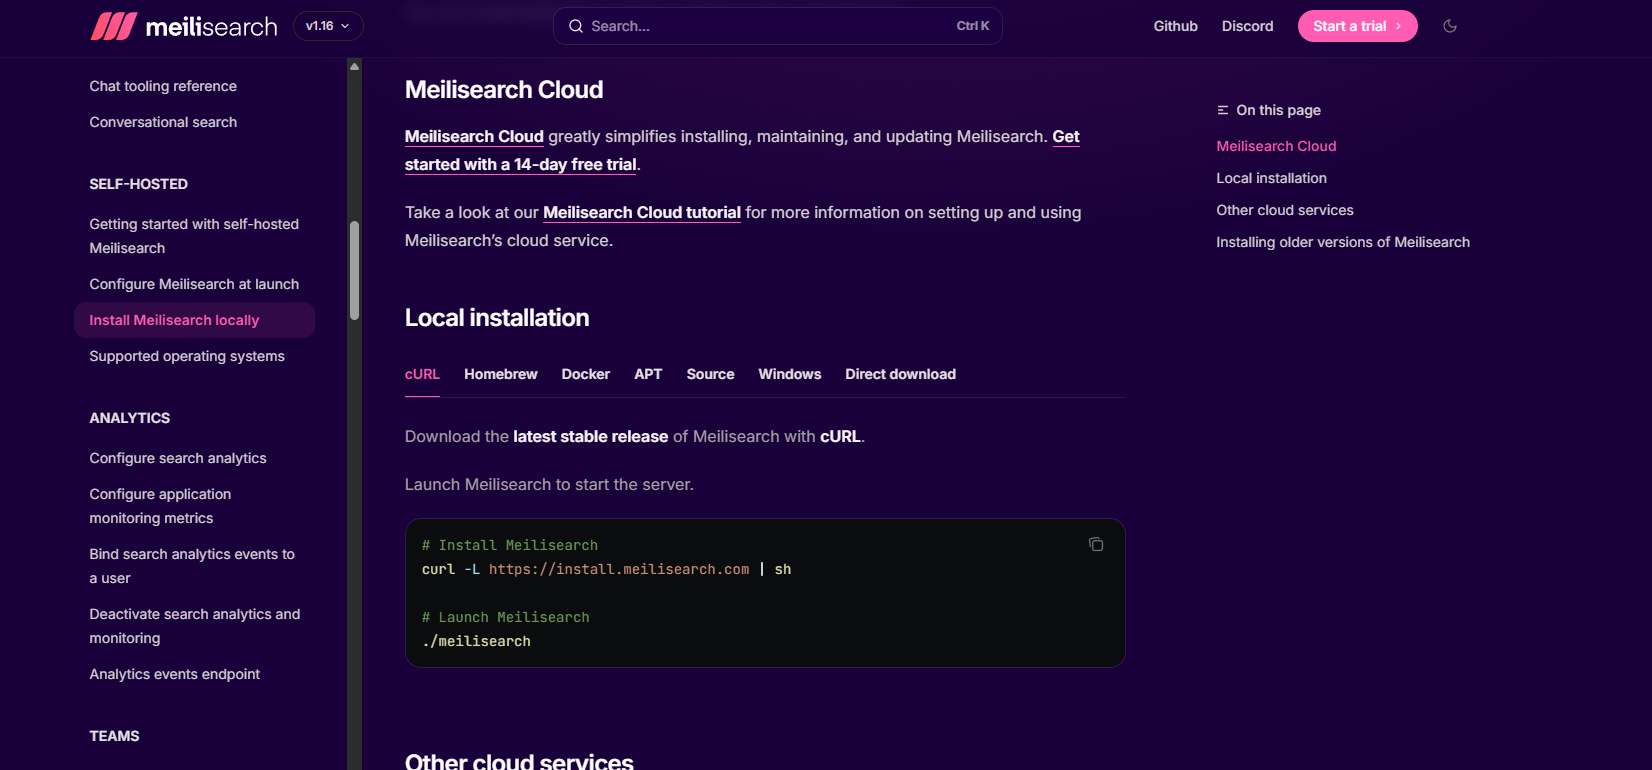Select the Windows installation tab
This screenshot has width=1652, height=770.
[x=789, y=374]
